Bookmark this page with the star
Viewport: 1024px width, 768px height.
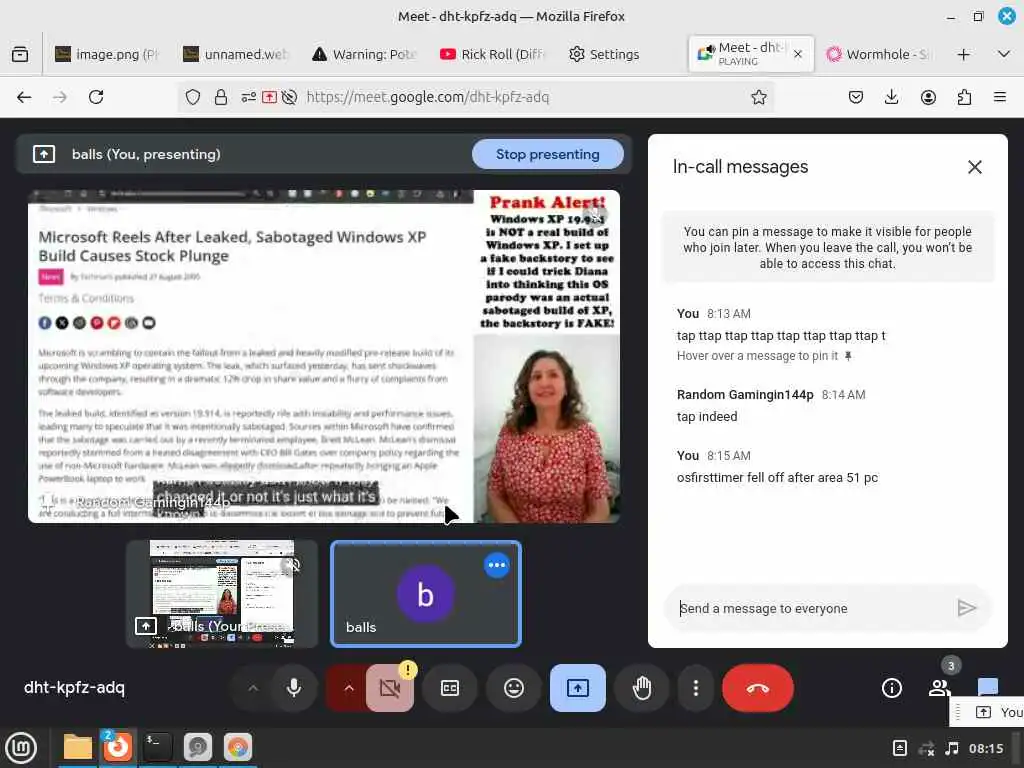pos(758,97)
